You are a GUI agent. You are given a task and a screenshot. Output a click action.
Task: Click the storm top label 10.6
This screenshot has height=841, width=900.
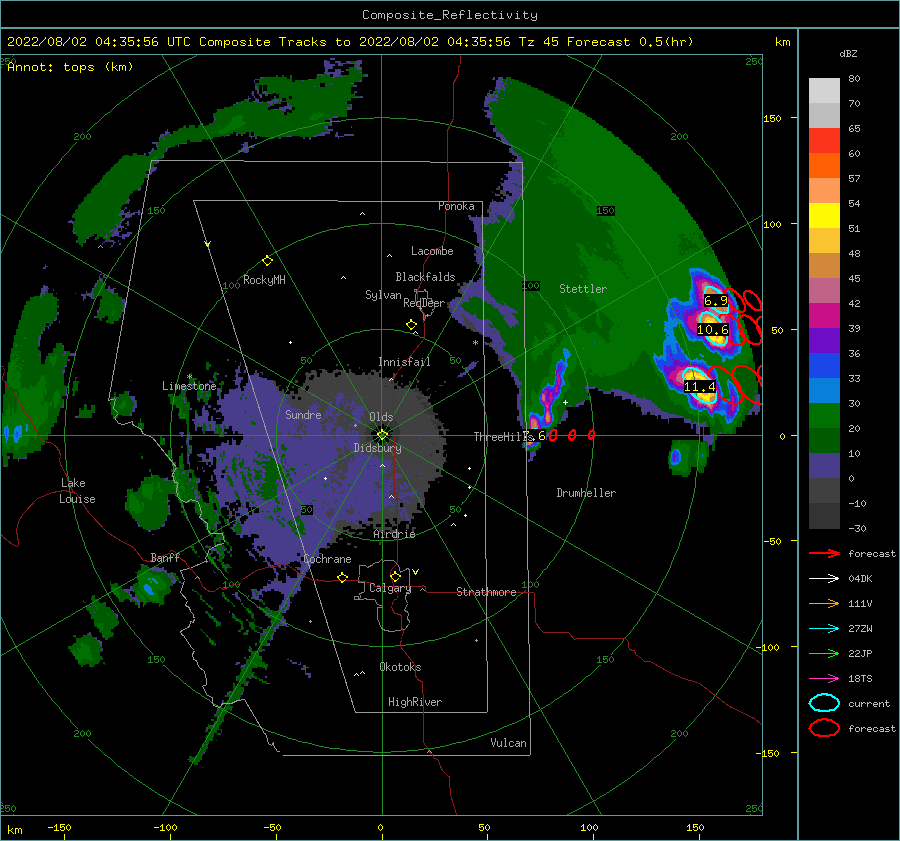click(713, 330)
